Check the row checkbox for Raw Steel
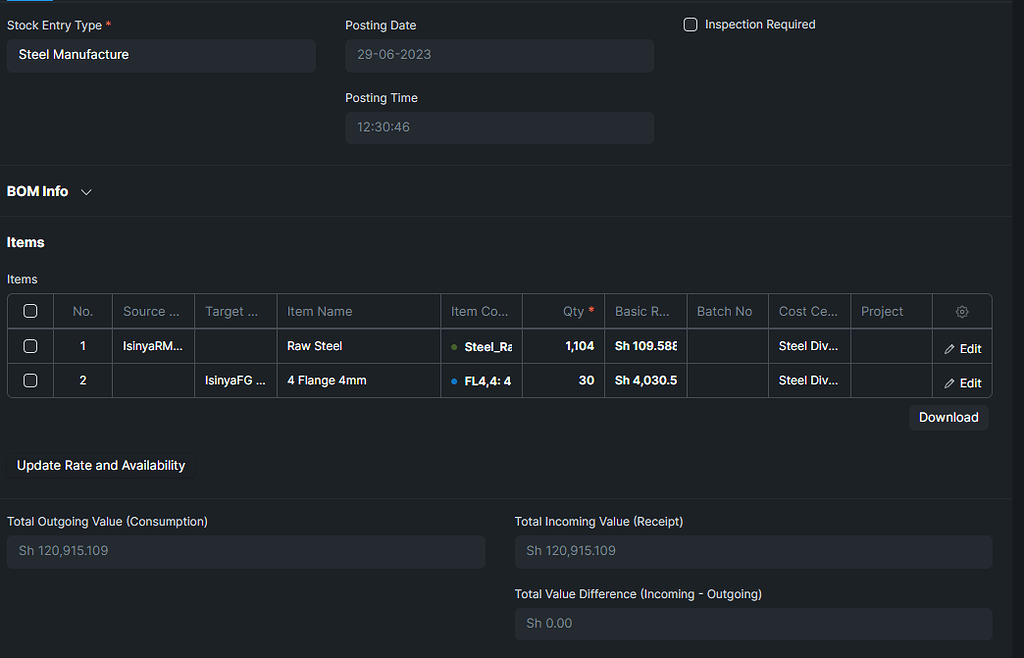This screenshot has width=1024, height=658. 29,346
